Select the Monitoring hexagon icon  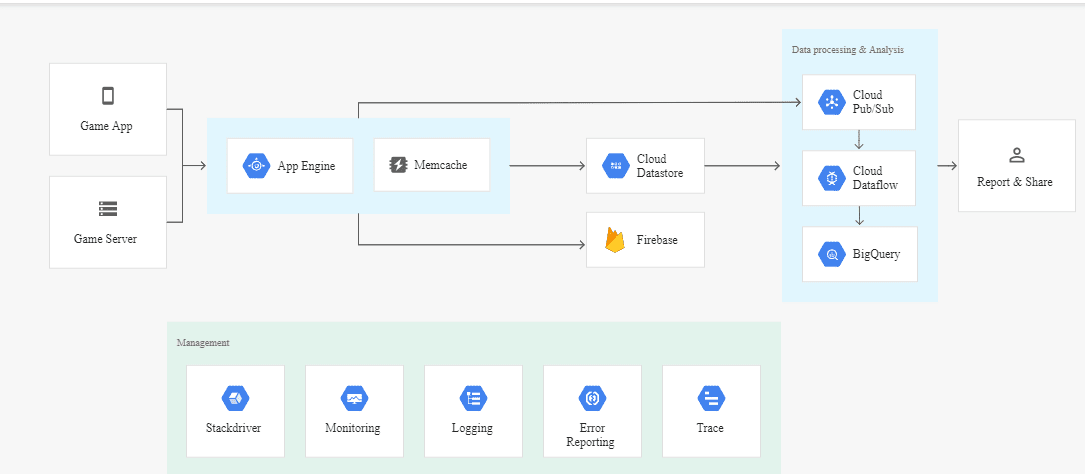point(354,398)
